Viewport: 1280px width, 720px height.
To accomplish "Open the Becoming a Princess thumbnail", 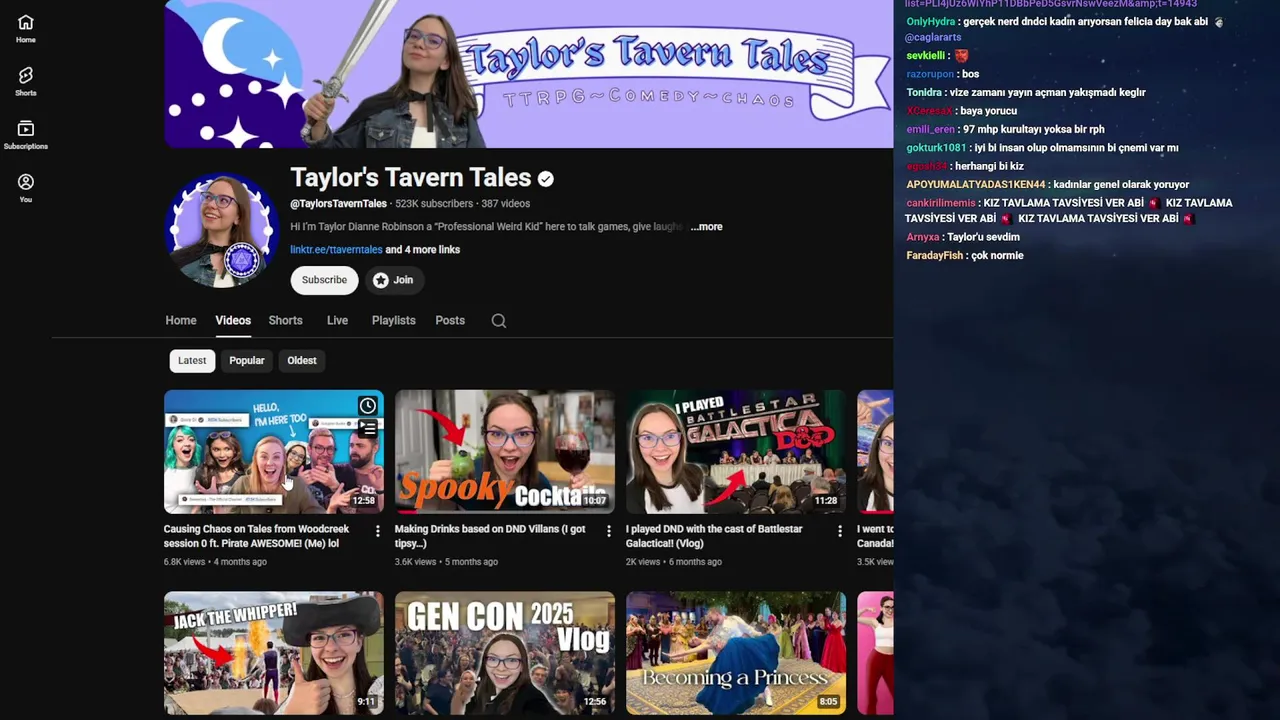I will pos(736,653).
